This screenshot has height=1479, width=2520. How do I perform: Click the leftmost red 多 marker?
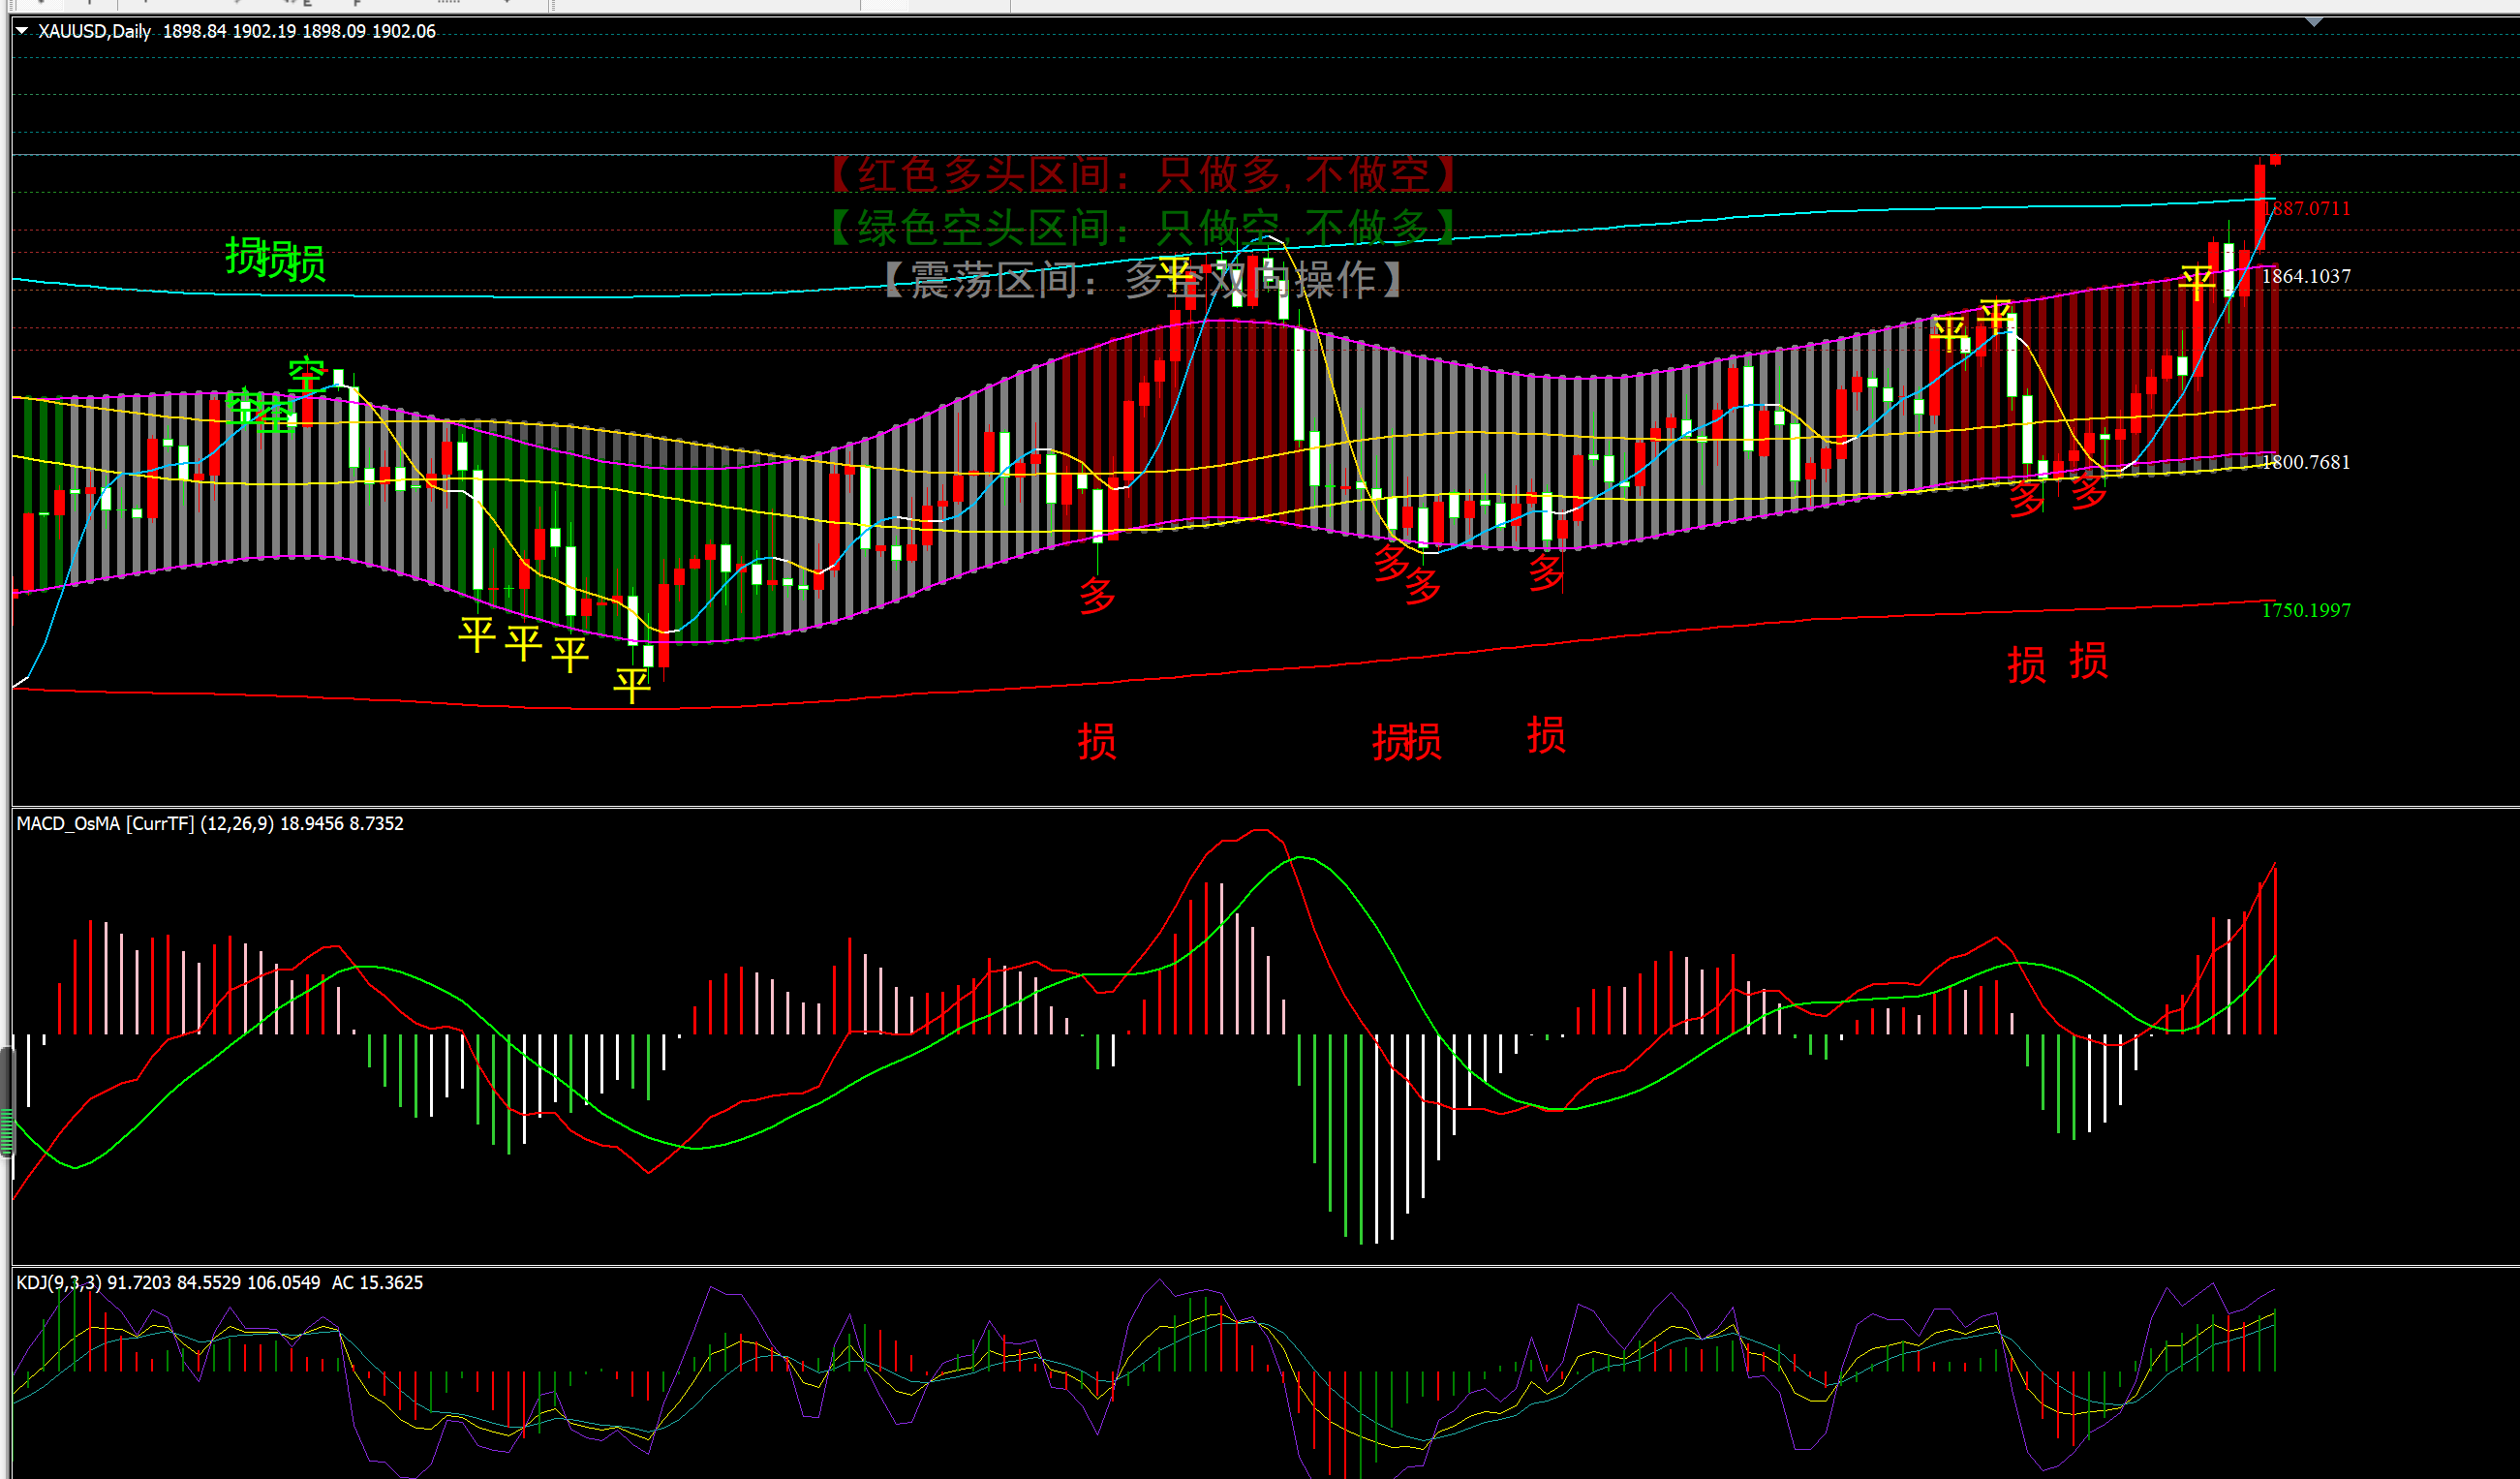(1097, 596)
